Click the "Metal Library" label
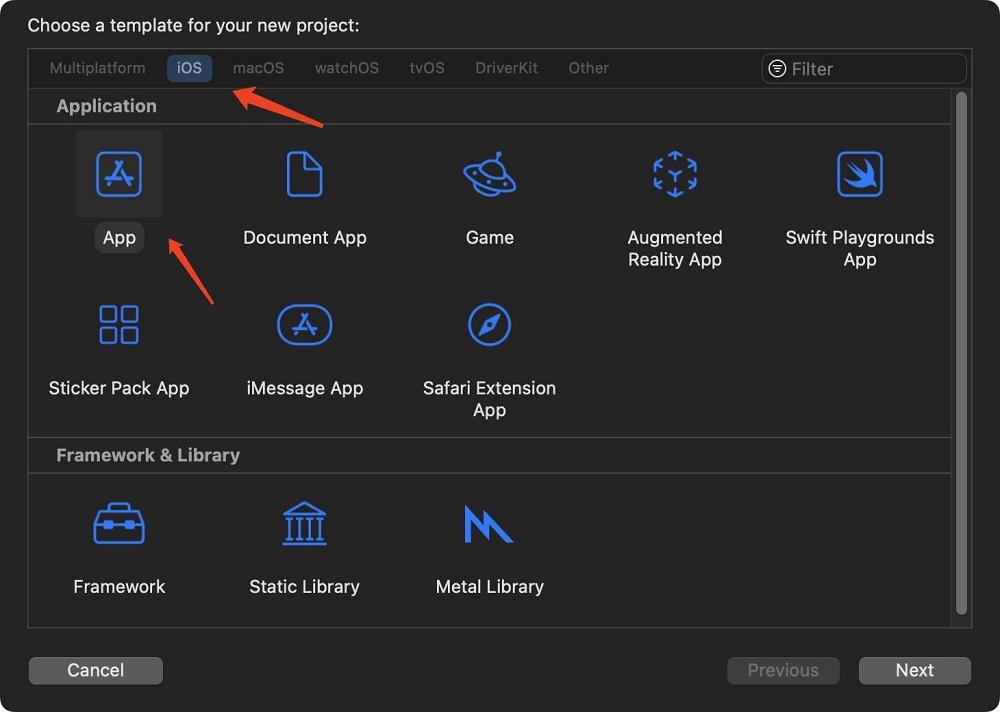The height and width of the screenshot is (712, 1000). (490, 586)
